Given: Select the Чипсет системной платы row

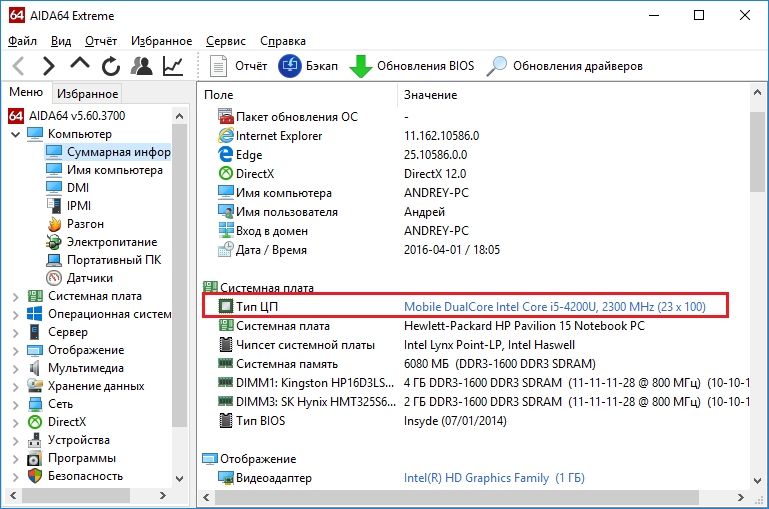Looking at the screenshot, I should [x=474, y=345].
